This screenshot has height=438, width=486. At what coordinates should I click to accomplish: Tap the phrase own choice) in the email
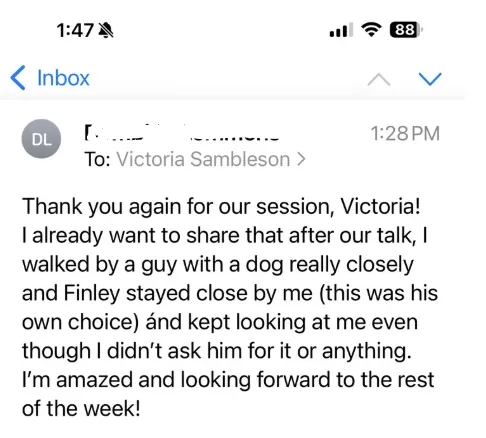(x=80, y=323)
